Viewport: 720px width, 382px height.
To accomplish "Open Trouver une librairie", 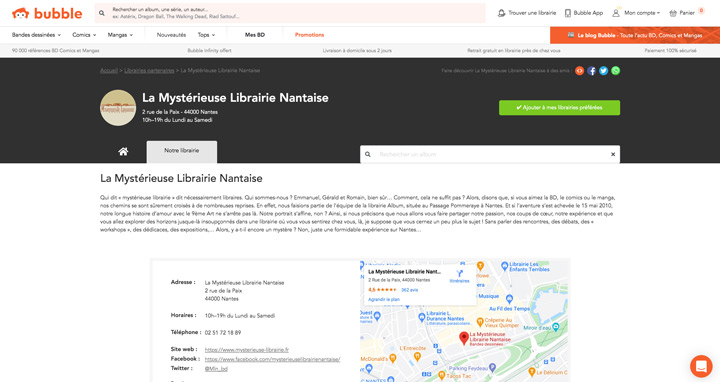I will (x=527, y=13).
